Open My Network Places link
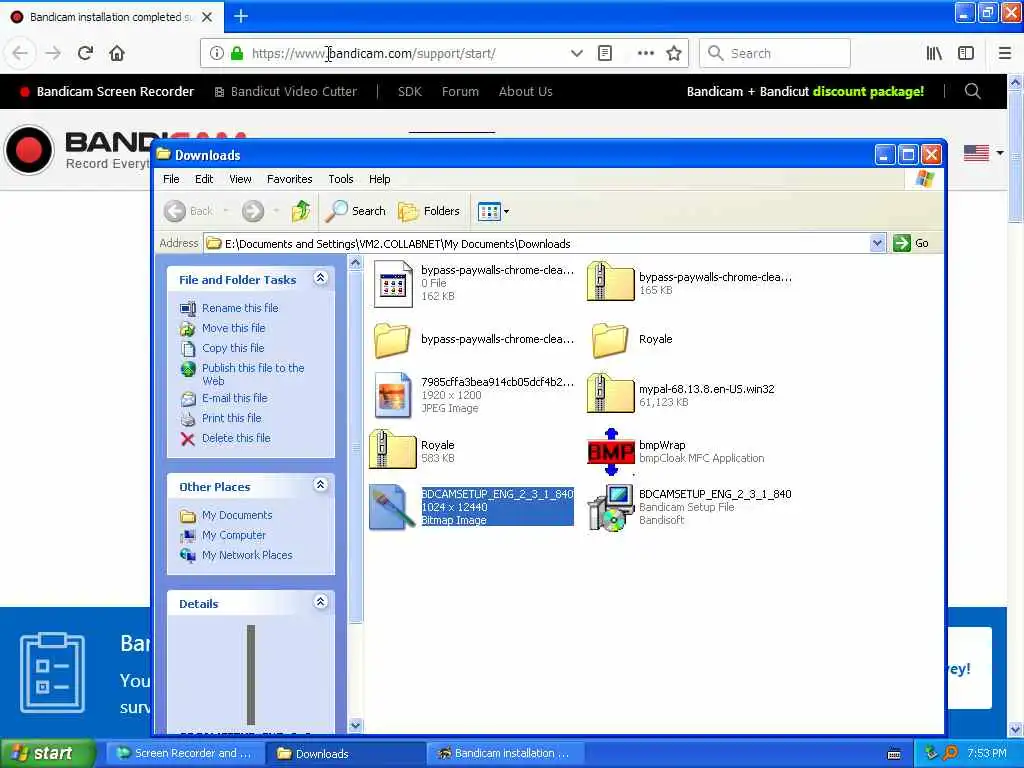Image resolution: width=1024 pixels, height=768 pixels. coord(247,555)
